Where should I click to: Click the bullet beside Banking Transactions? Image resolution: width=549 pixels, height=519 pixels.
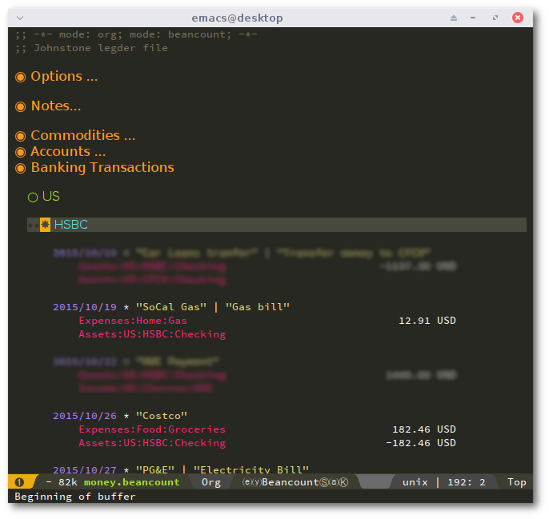(20, 168)
